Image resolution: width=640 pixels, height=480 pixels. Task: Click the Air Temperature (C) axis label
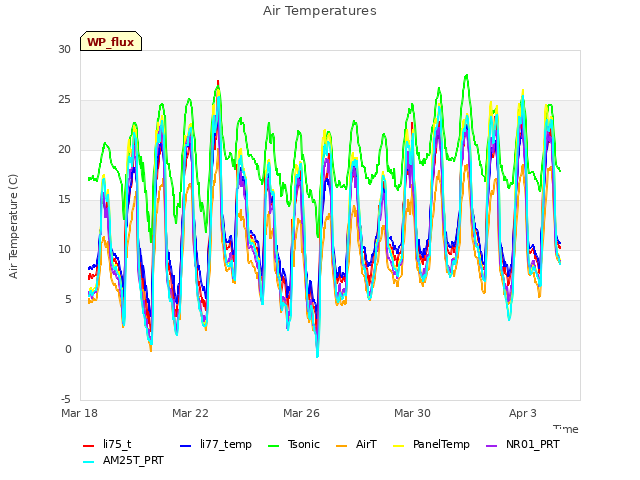[x=13, y=227]
